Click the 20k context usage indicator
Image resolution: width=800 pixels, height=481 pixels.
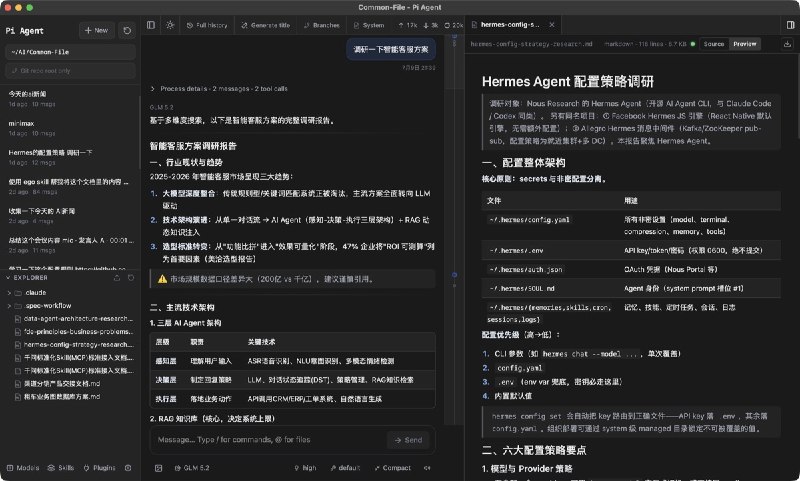pos(454,25)
